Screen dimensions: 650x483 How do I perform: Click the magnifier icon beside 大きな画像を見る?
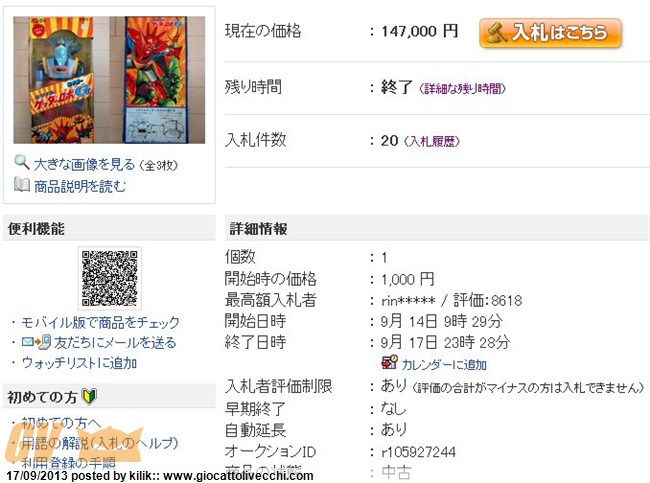pyautogui.click(x=21, y=162)
